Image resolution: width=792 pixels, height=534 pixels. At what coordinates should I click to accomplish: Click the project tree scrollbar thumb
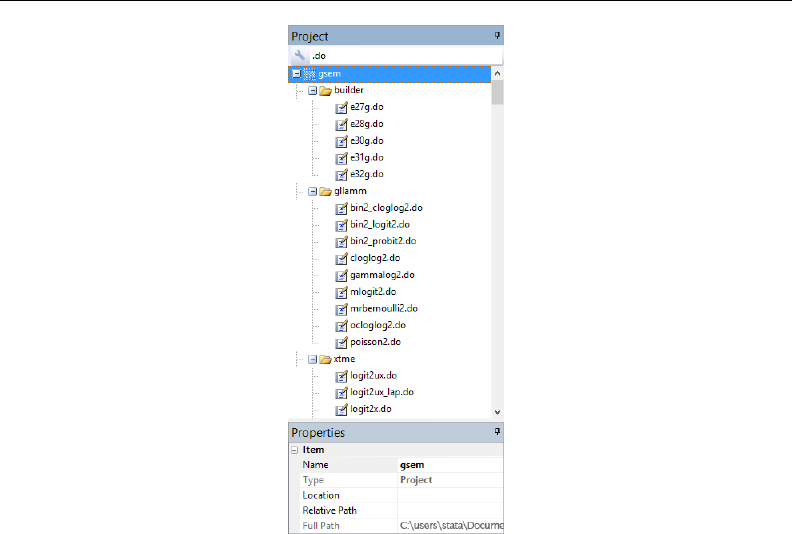(497, 92)
